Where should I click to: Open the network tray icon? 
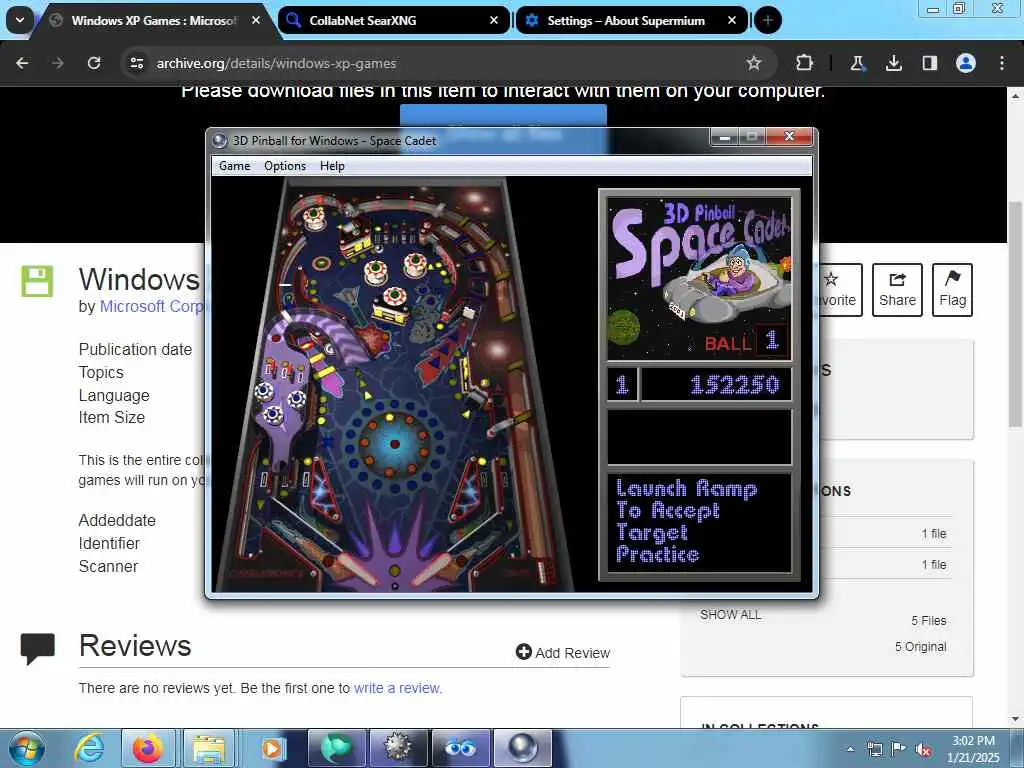[x=874, y=749]
